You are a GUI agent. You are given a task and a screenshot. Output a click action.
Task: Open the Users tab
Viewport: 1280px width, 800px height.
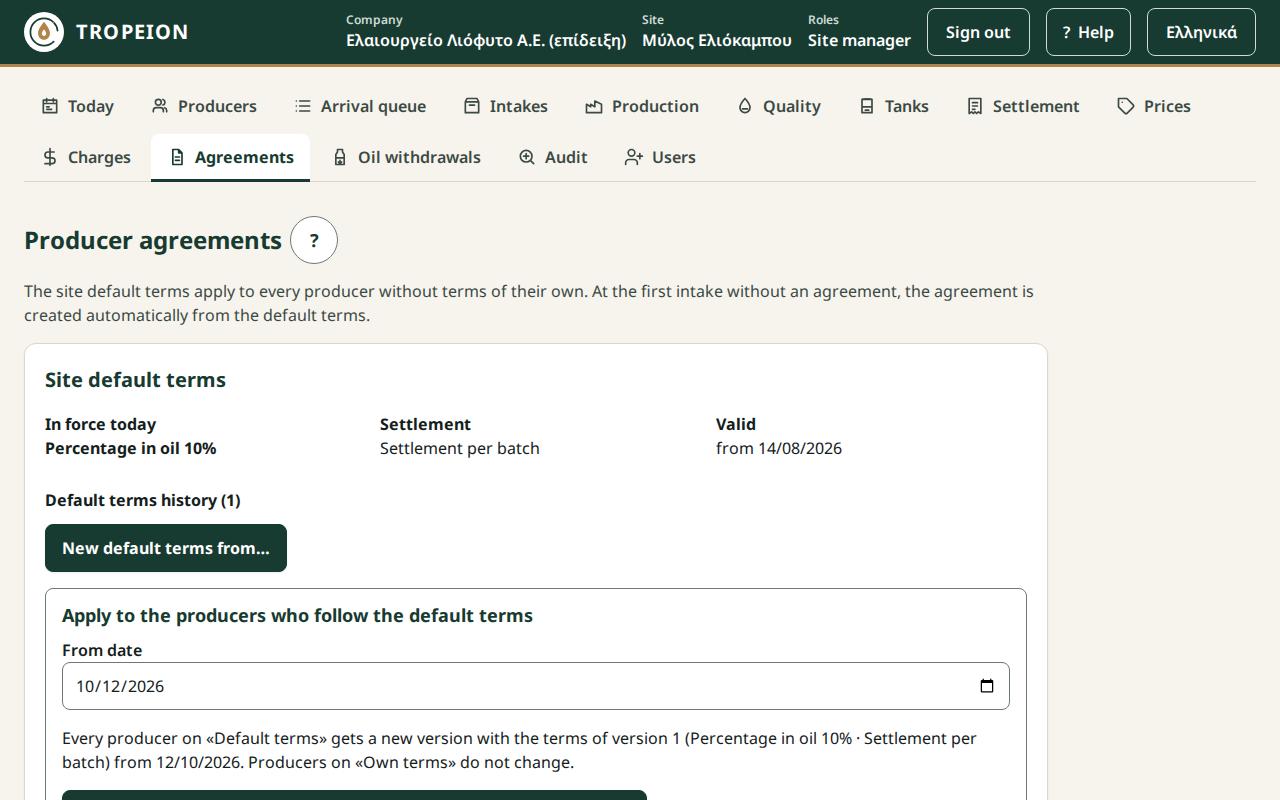point(660,157)
